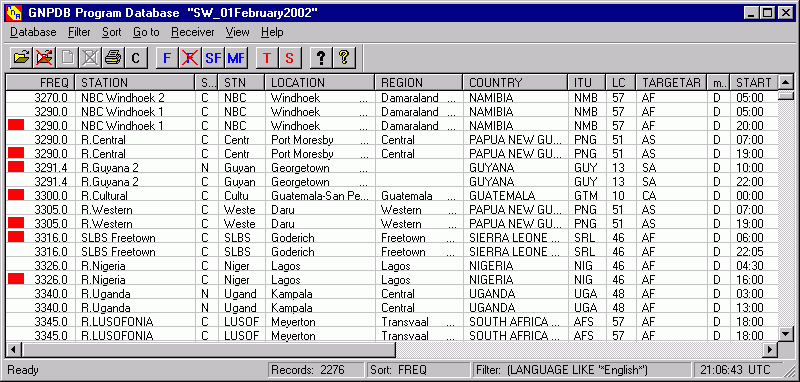Image resolution: width=800 pixels, height=382 pixels.
Task: Close database using crossed-out folder icon
Action: 45,58
